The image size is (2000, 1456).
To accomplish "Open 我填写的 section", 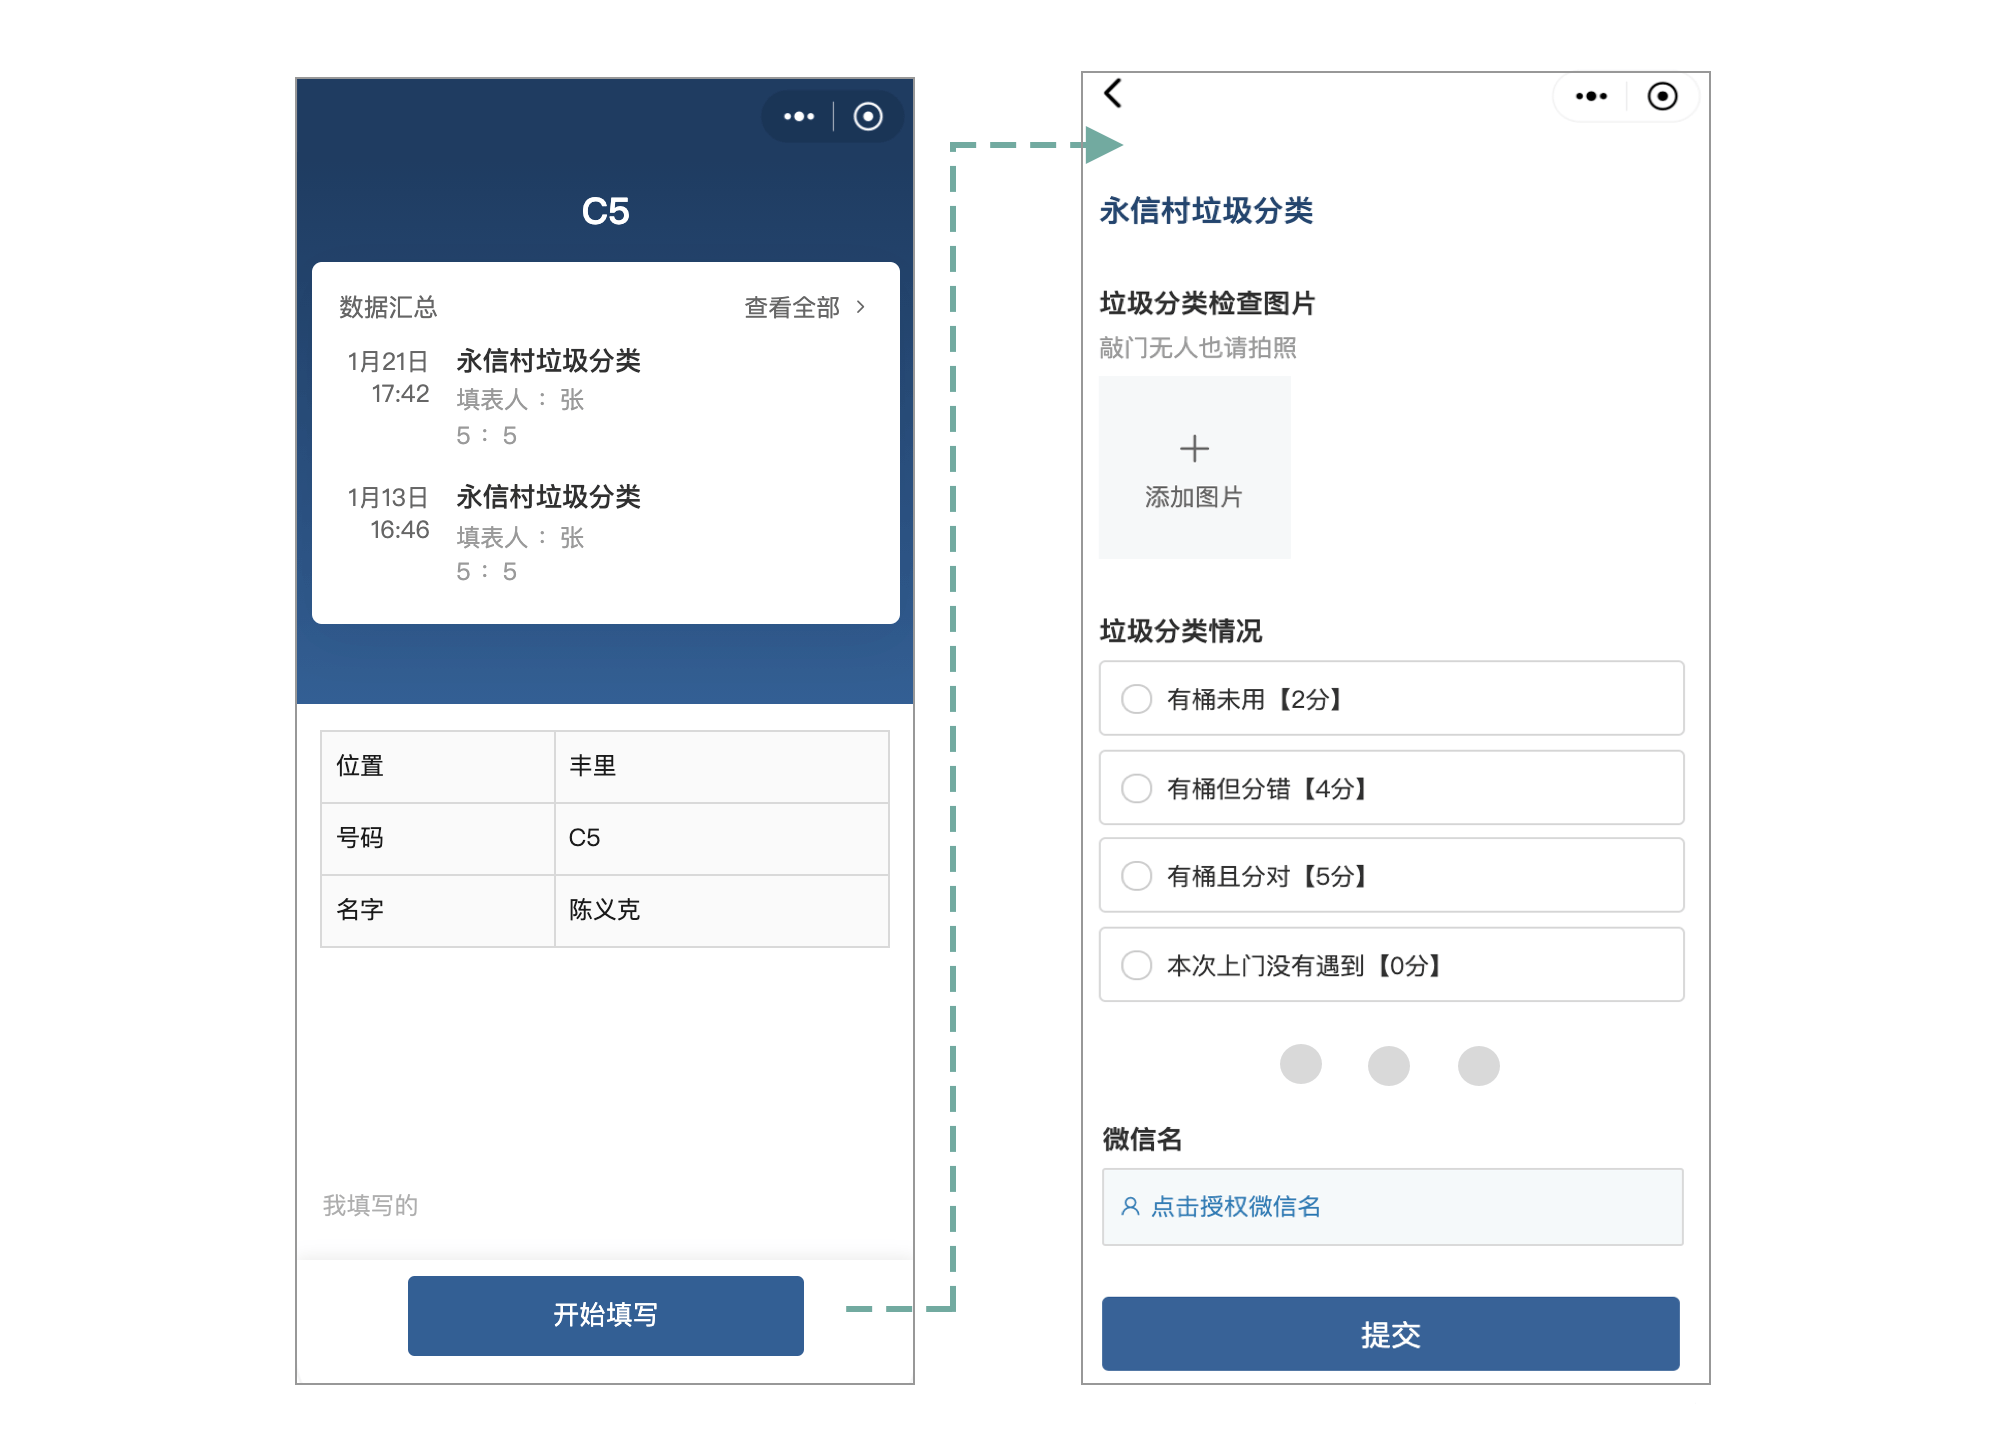I will (x=370, y=1205).
